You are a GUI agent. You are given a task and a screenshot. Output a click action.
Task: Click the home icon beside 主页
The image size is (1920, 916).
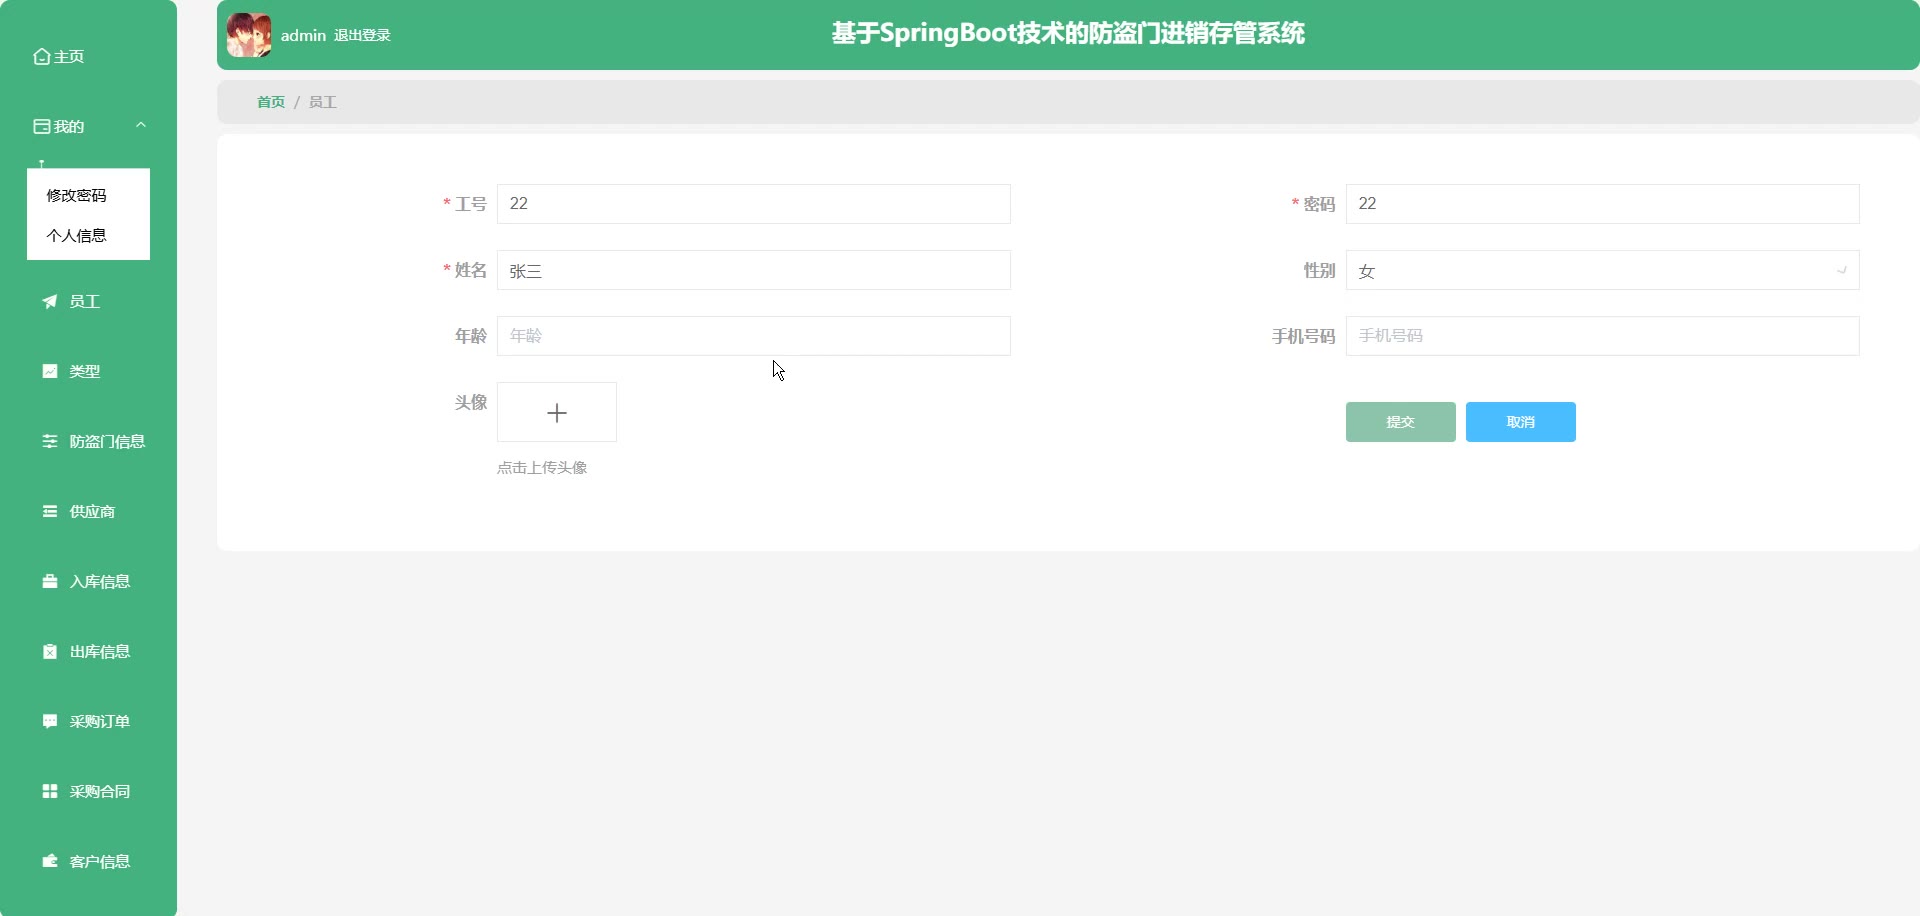(42, 57)
